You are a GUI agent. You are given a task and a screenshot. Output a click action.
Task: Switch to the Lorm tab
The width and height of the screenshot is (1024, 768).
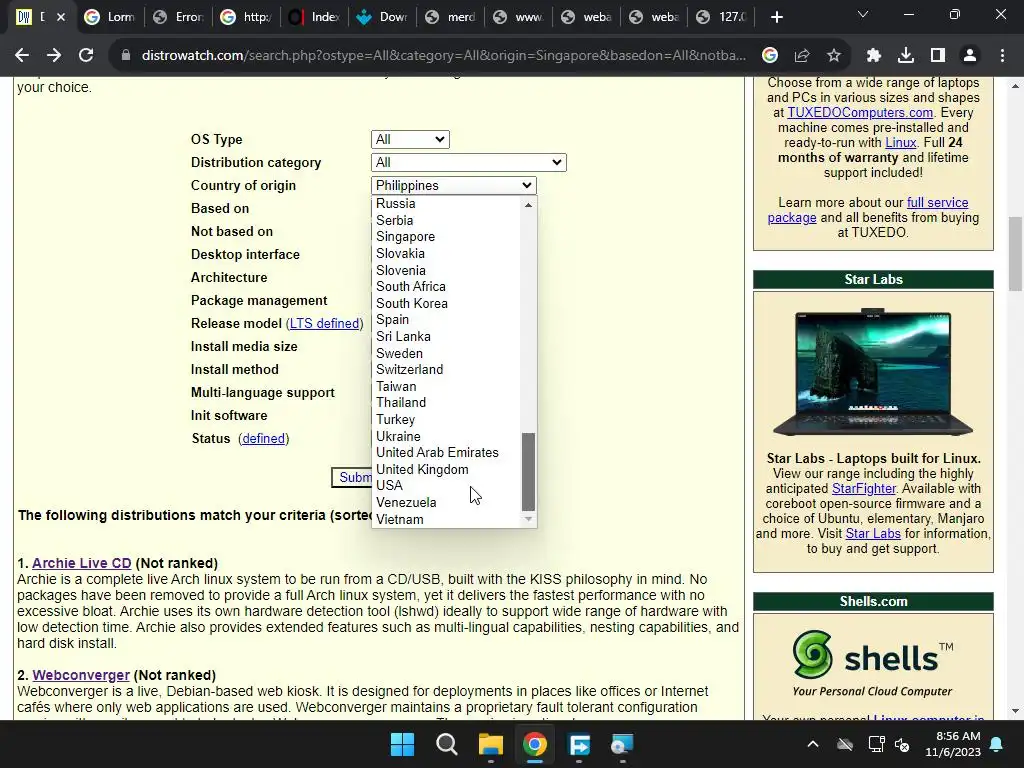[110, 17]
